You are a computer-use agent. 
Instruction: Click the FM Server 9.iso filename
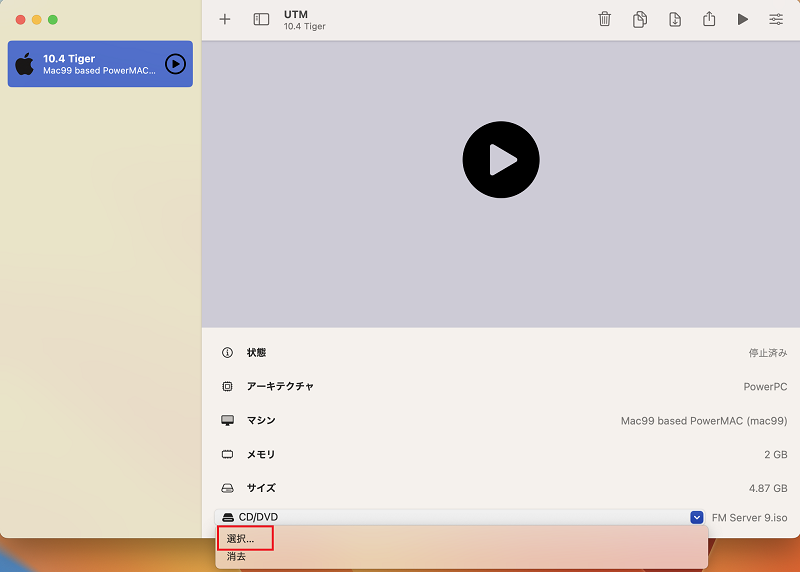point(749,518)
